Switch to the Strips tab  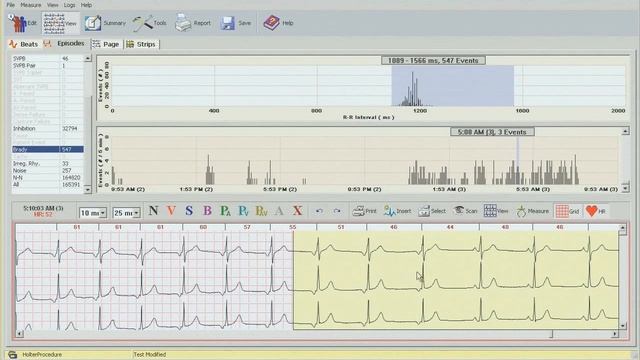141,44
